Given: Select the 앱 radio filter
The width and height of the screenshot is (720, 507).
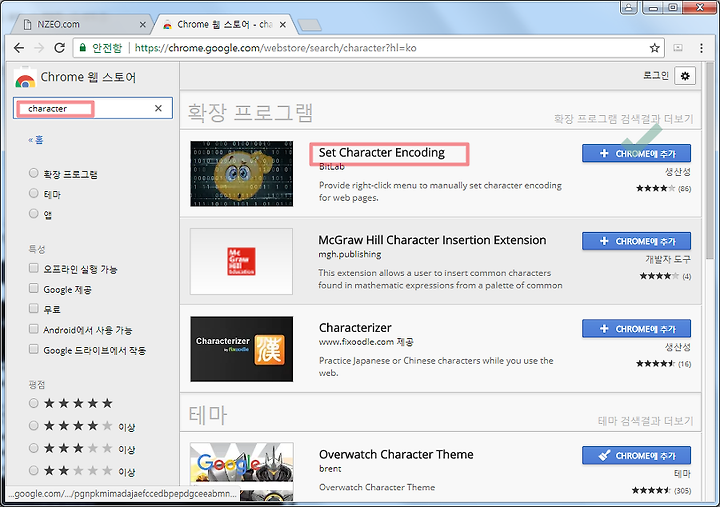Looking at the screenshot, I should (x=34, y=213).
